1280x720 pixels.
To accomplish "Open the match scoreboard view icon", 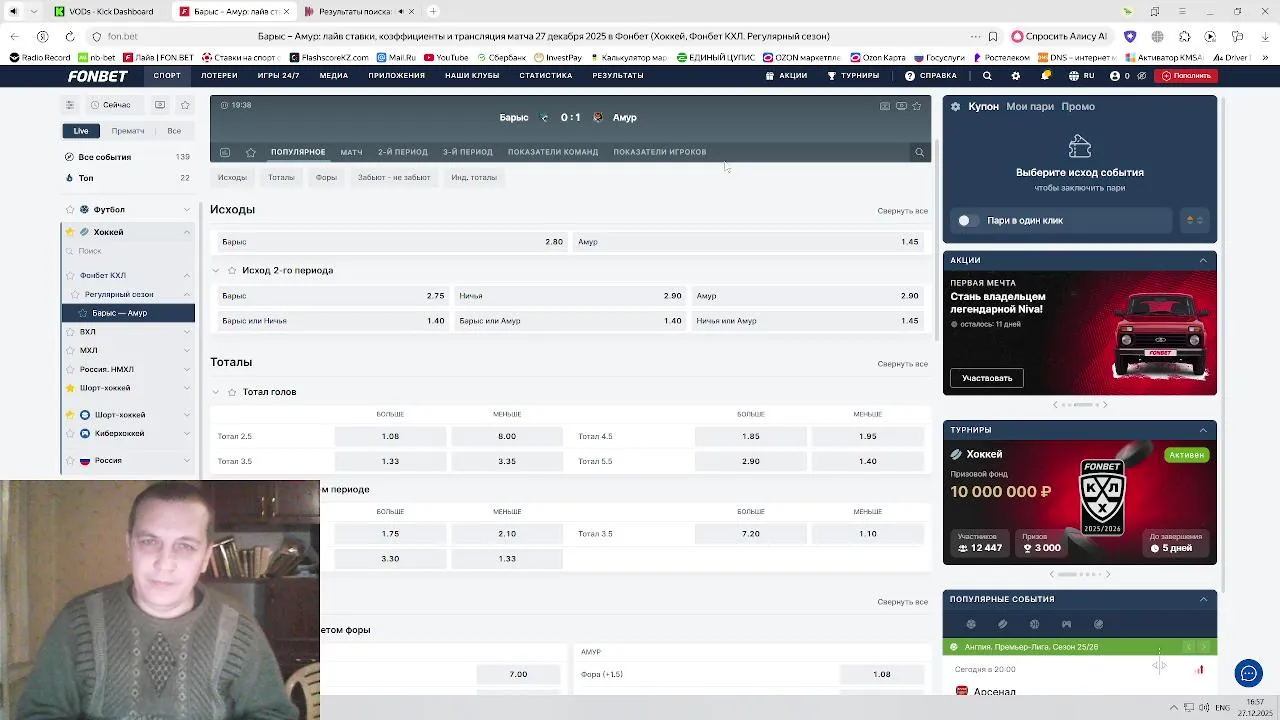I will coord(885,106).
